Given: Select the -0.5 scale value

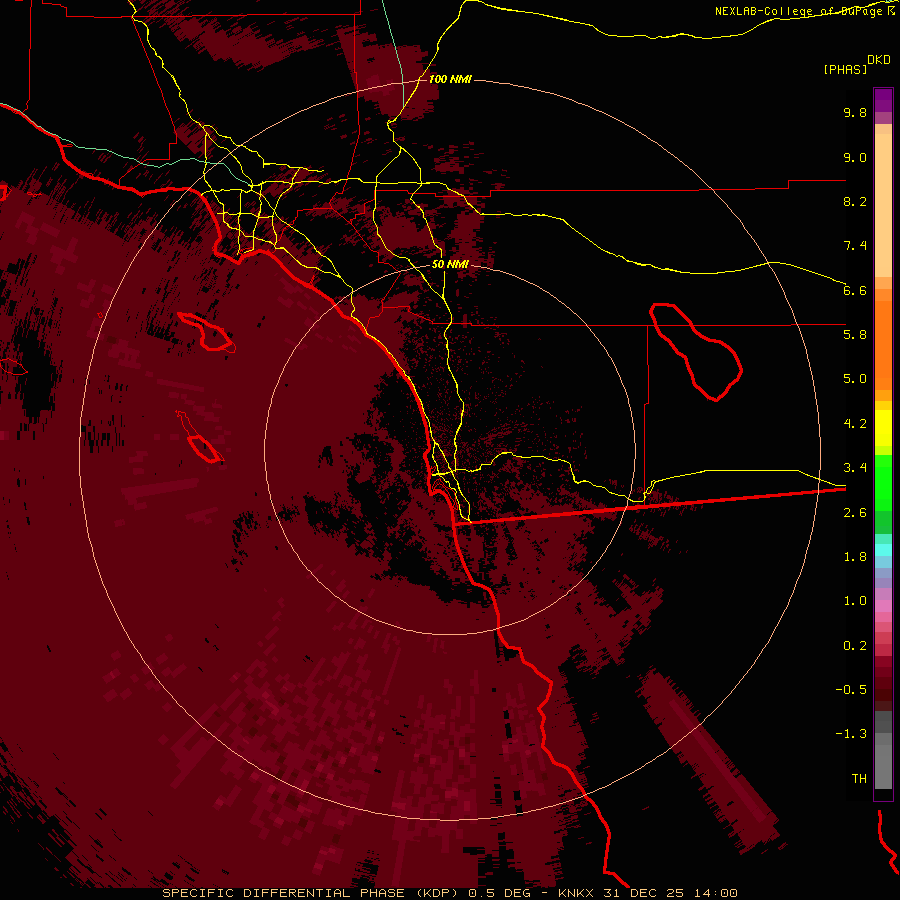Looking at the screenshot, I should [x=851, y=690].
